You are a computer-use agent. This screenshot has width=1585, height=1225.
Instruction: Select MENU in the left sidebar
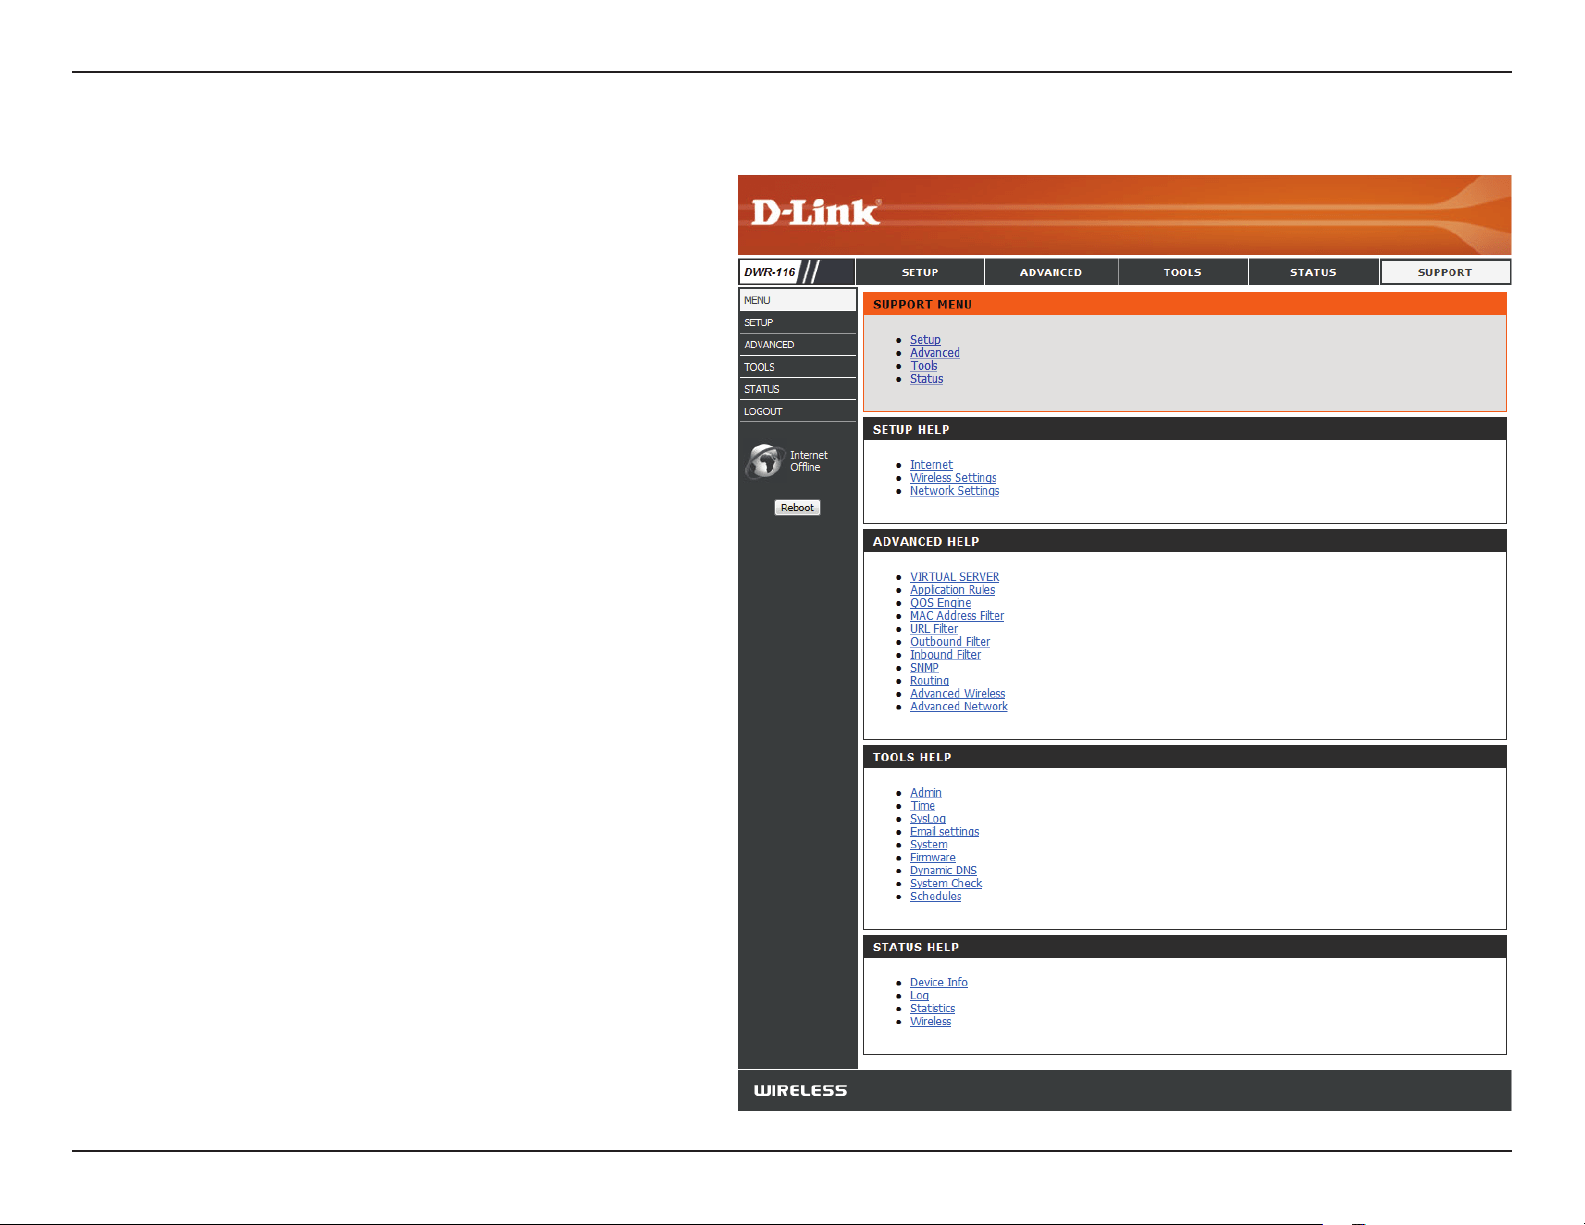(x=798, y=300)
